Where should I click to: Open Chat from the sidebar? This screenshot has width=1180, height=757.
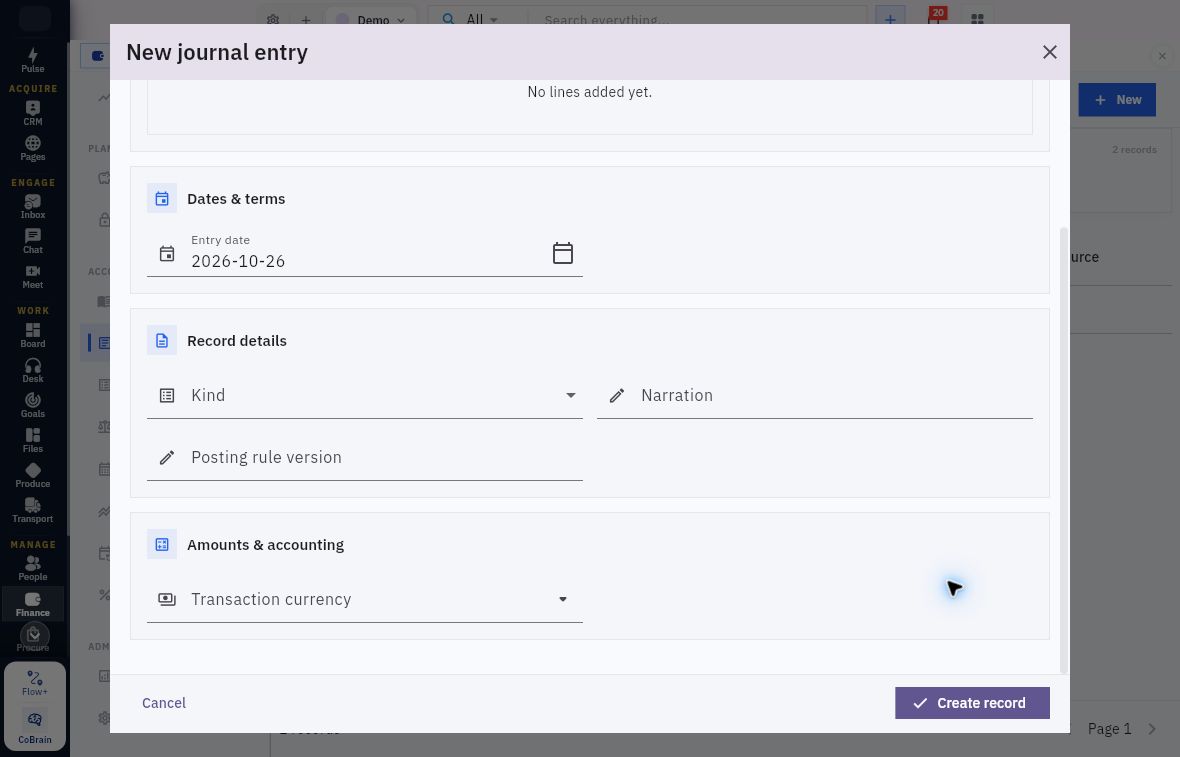tap(32, 242)
